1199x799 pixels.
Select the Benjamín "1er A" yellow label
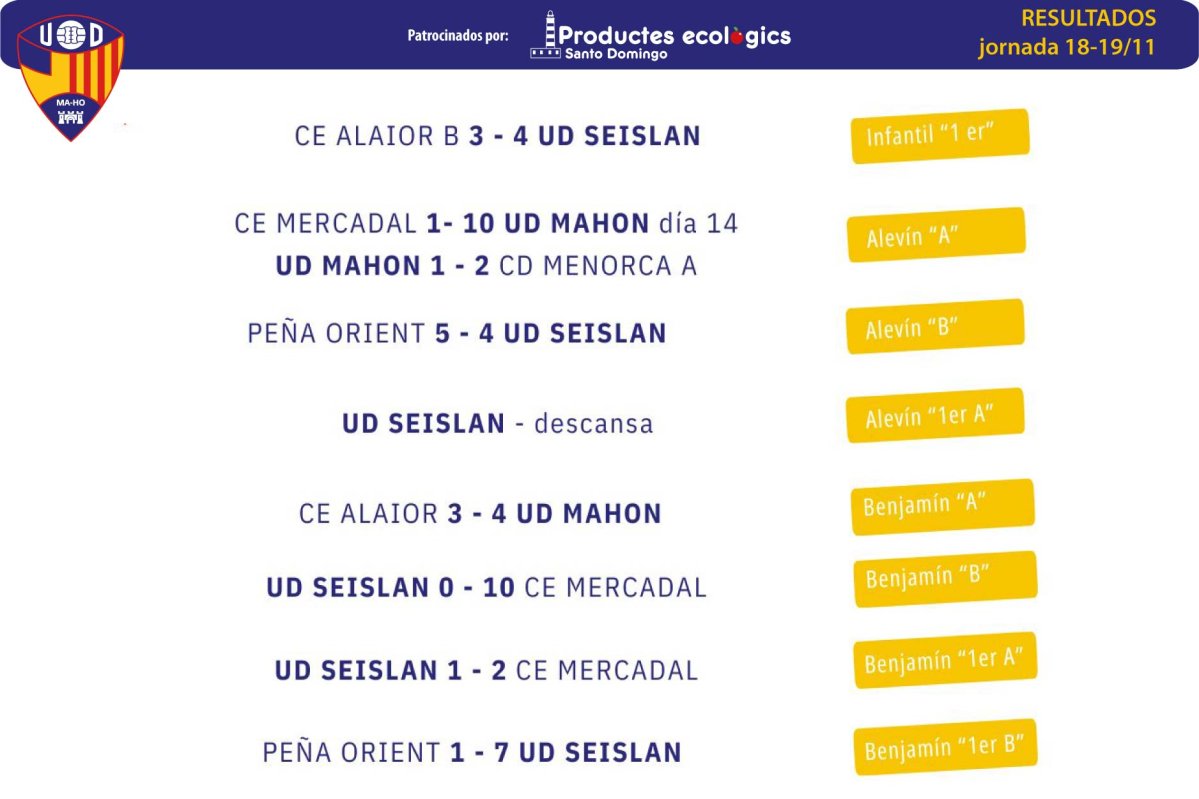946,660
